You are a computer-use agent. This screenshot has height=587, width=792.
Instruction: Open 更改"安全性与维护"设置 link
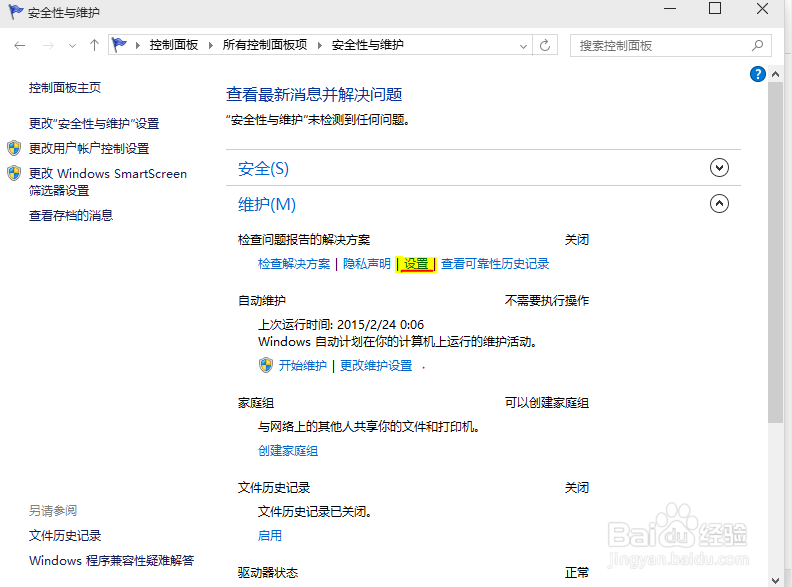94,123
